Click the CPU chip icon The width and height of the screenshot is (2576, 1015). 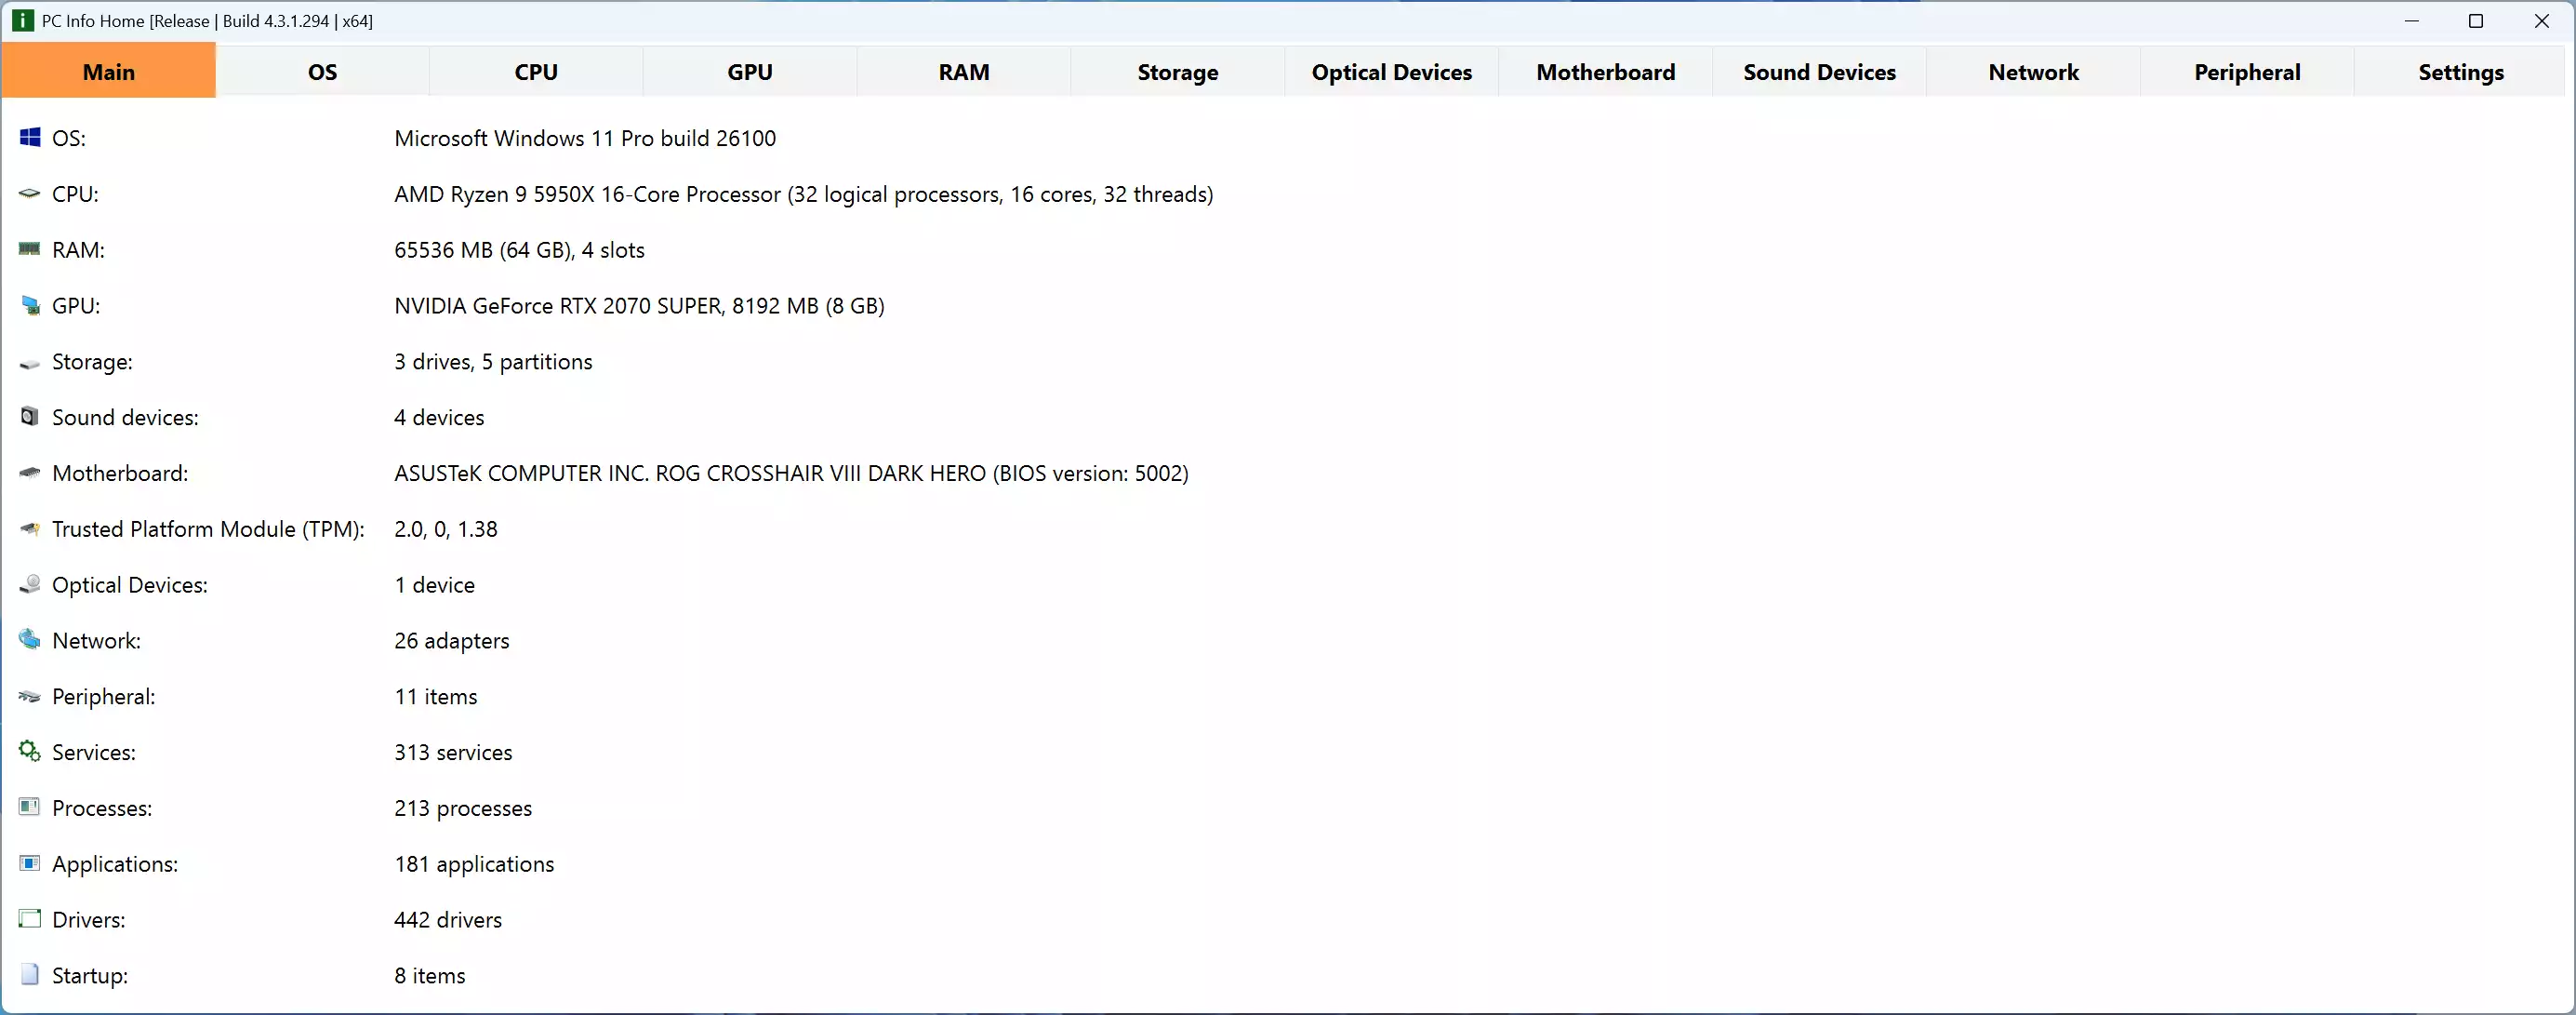pyautogui.click(x=30, y=194)
